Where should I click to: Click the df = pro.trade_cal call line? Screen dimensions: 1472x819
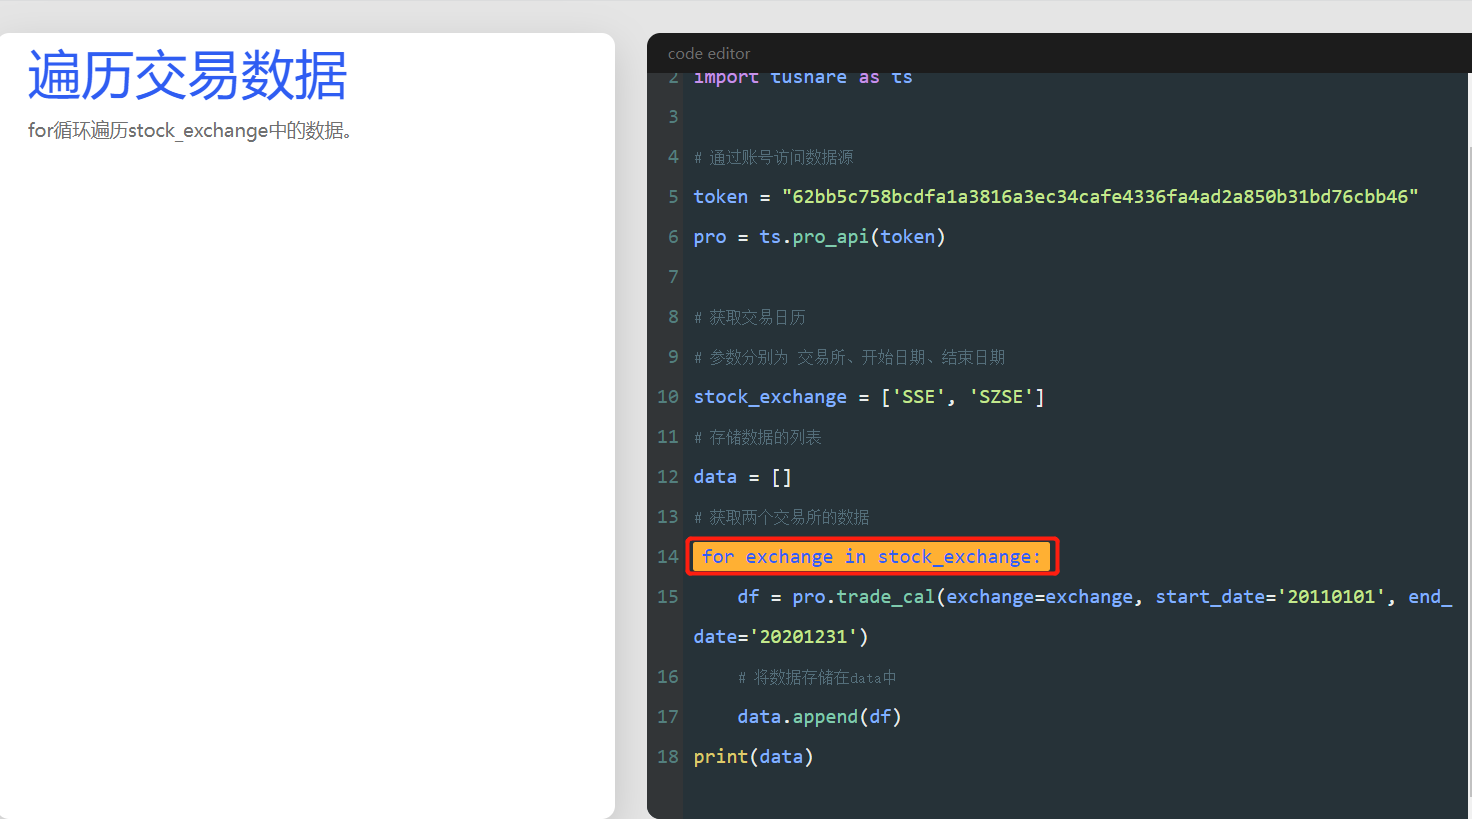coord(1094,597)
